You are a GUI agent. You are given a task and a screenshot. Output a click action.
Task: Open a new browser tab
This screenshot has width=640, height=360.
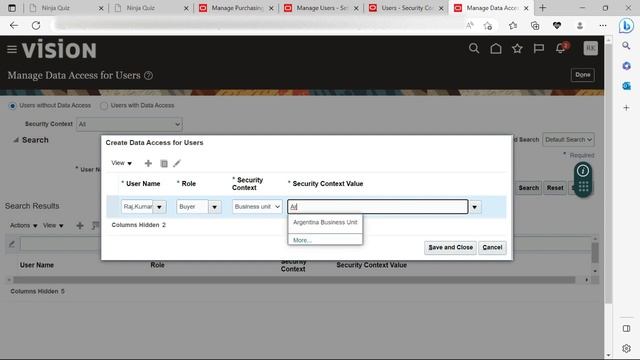542,8
